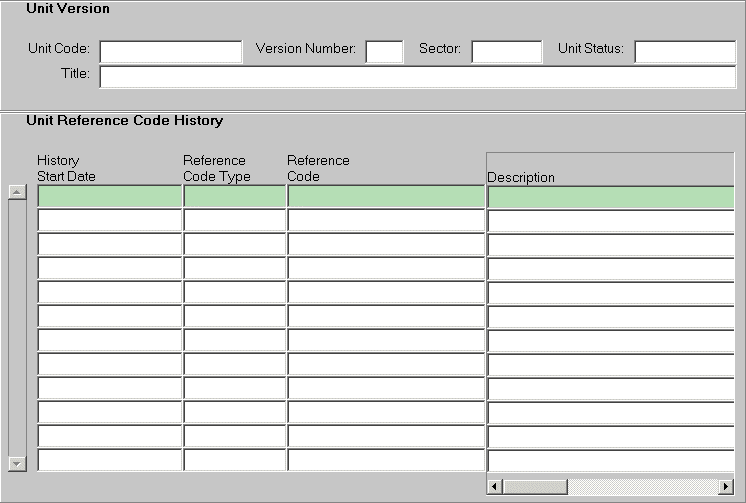Click the horizontal scrollbar left arrow
746x503 pixels.
coord(494,487)
